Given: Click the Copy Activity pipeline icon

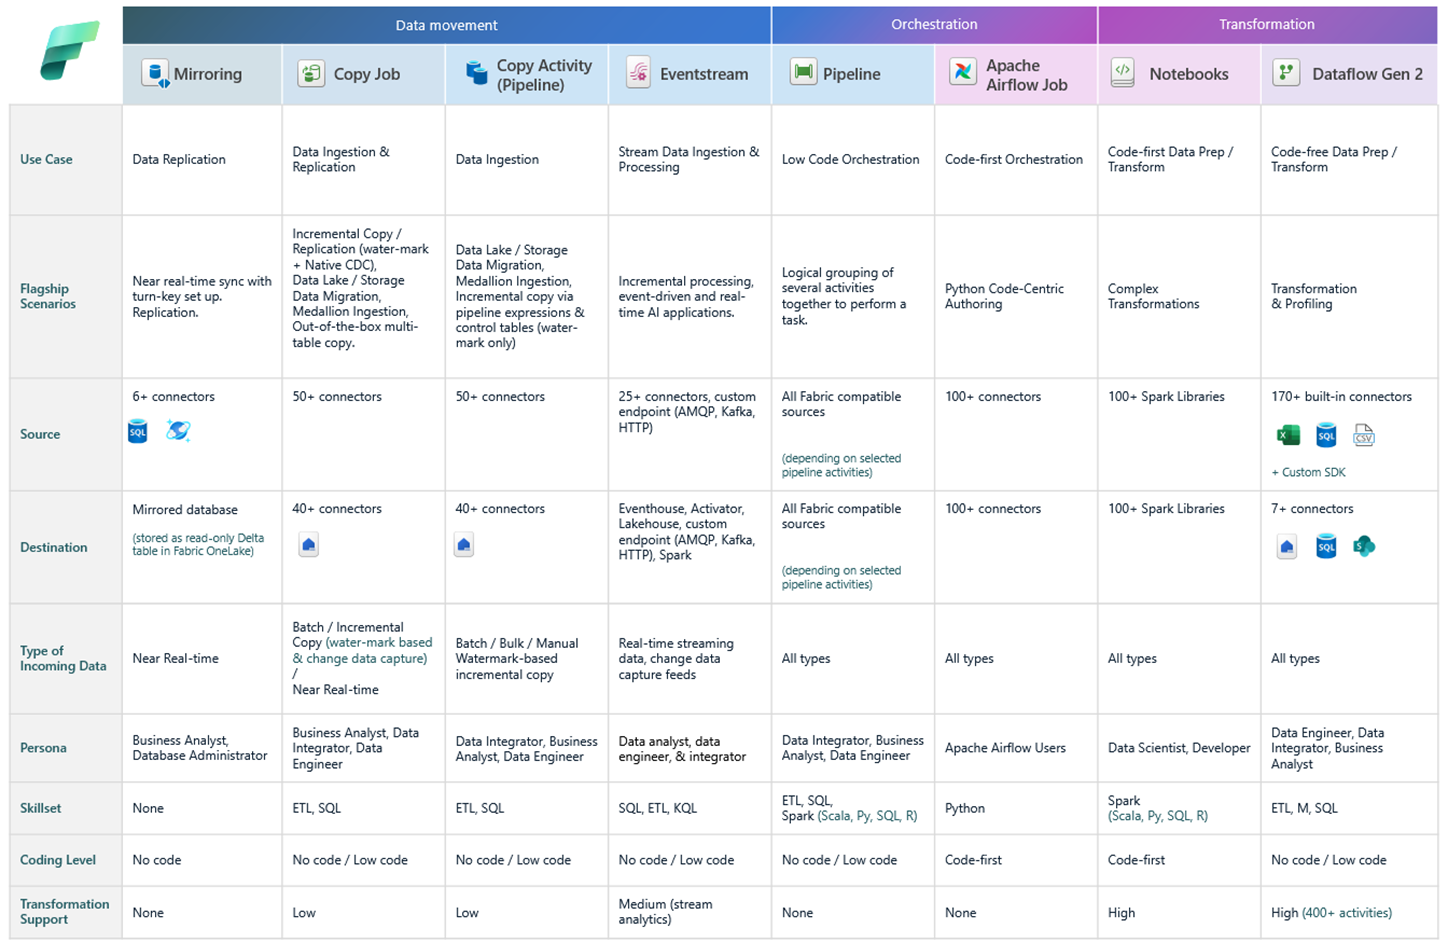Looking at the screenshot, I should tap(476, 74).
